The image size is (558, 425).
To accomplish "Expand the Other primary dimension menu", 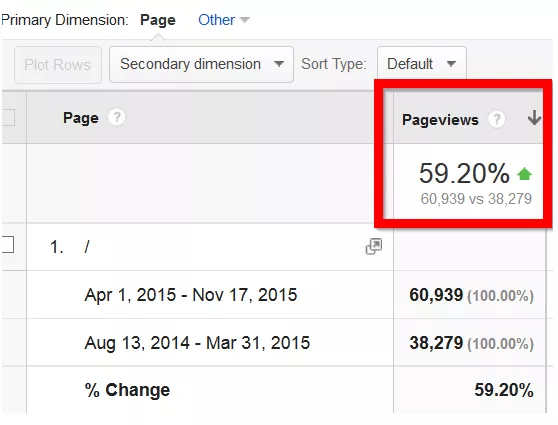I will [224, 20].
